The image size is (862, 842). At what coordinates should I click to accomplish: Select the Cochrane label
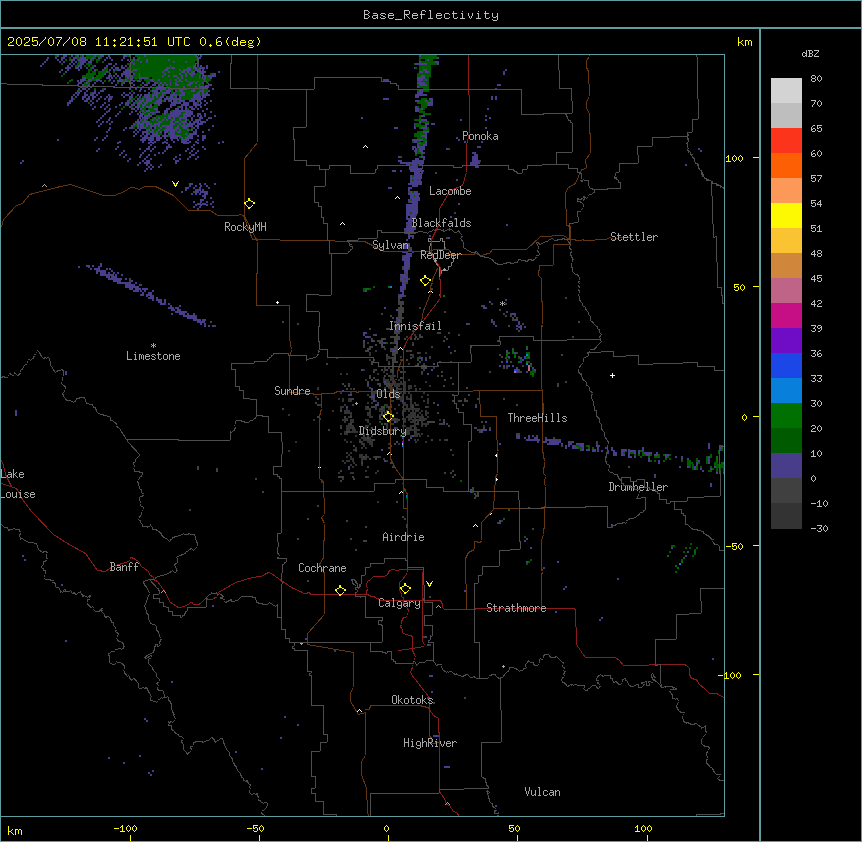322,568
